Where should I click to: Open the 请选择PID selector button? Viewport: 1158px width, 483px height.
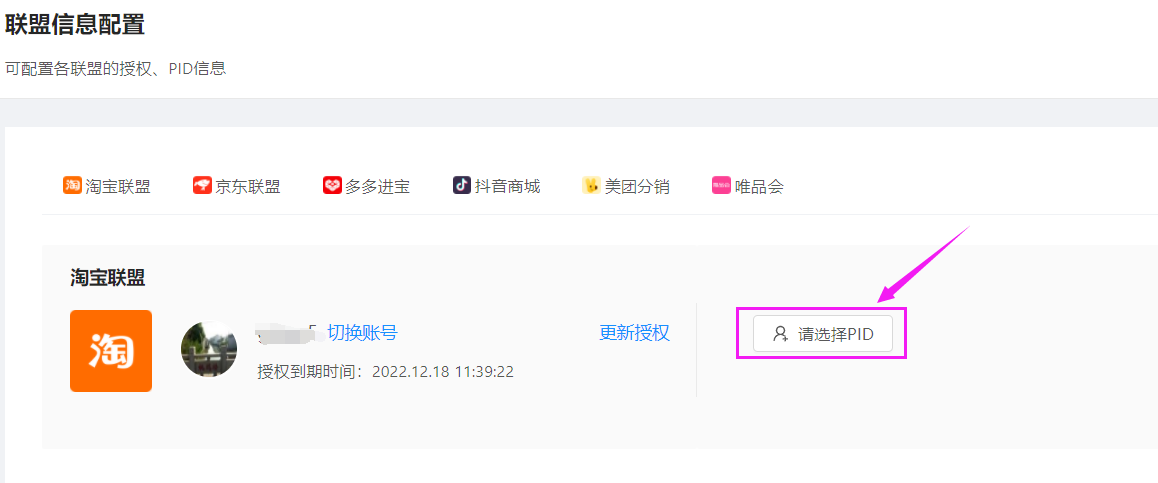823,334
